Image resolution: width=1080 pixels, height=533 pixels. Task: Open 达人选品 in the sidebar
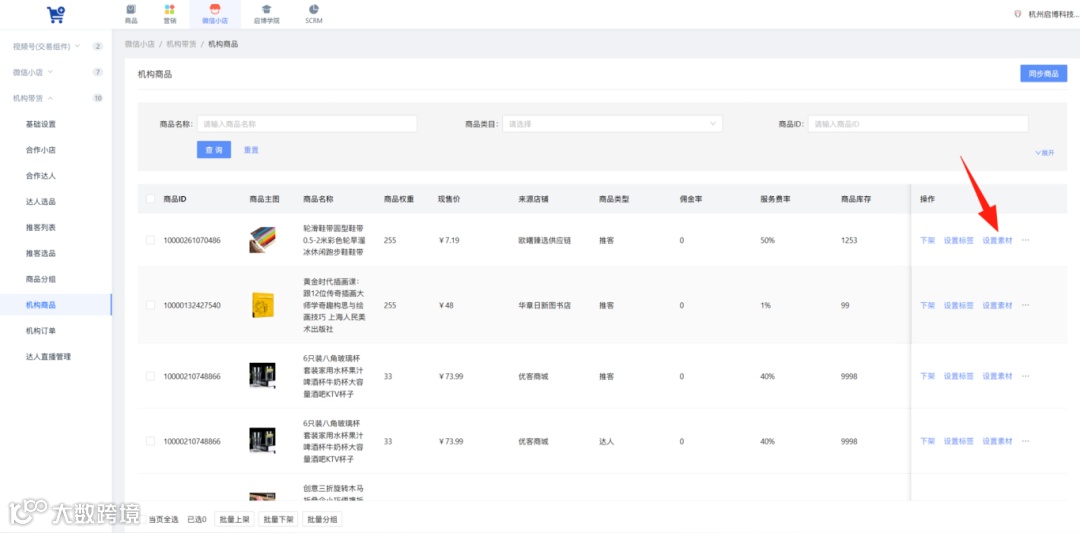point(41,202)
